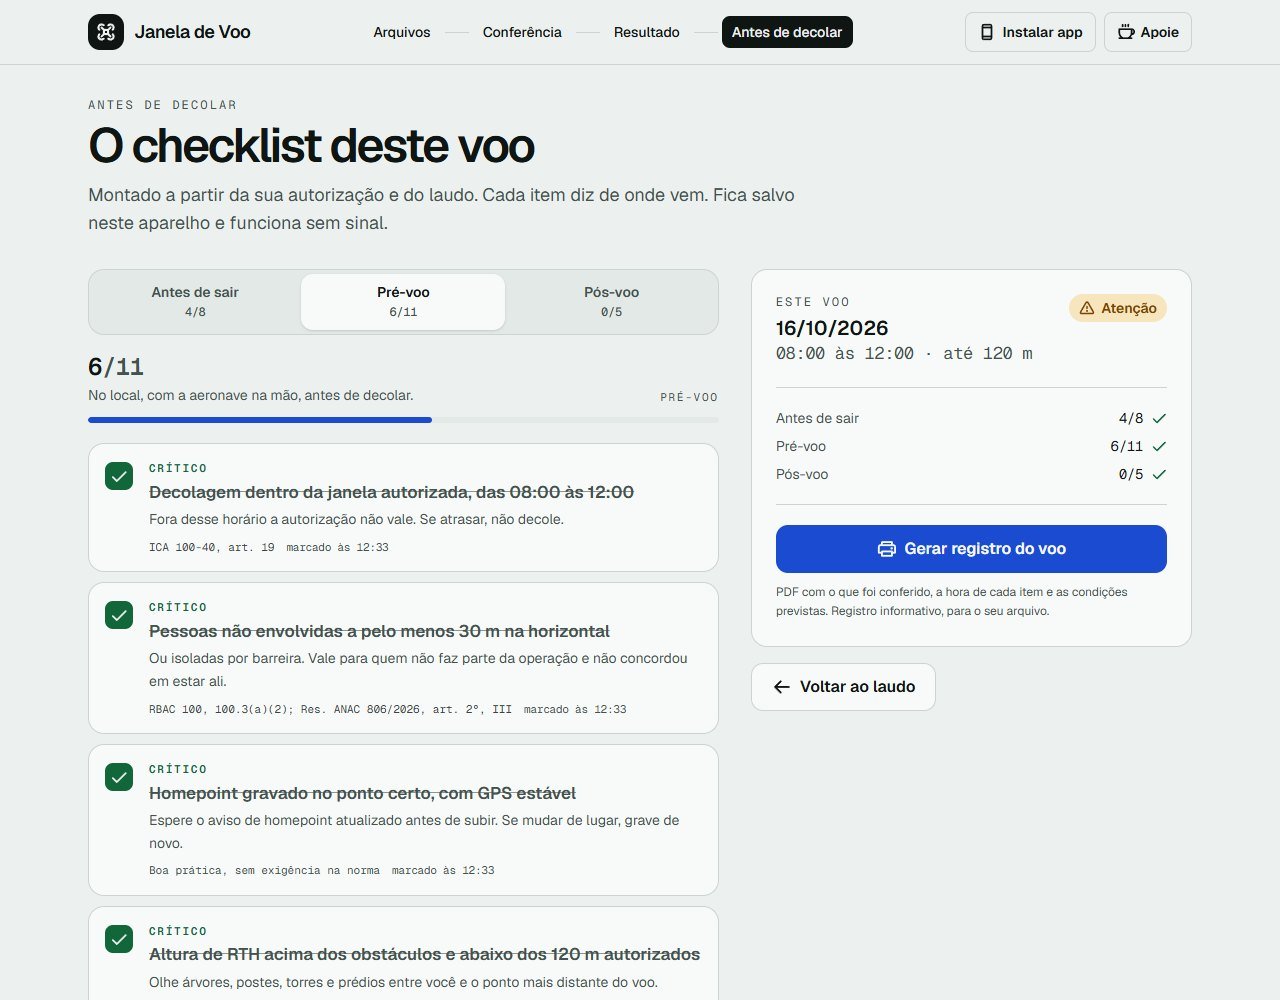Go to the Conferência step
Image resolution: width=1280 pixels, height=1000 pixels.
522,32
